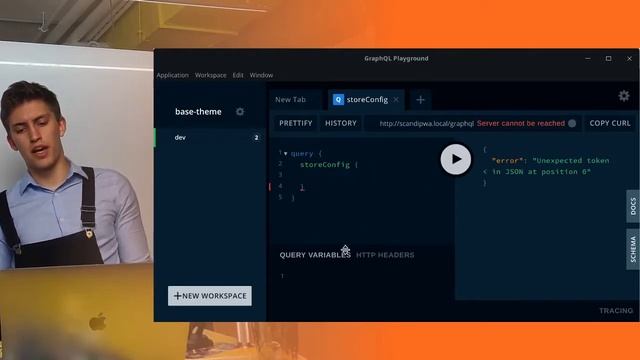Select the storeConfig tab
This screenshot has height=360, width=640.
pos(367,100)
